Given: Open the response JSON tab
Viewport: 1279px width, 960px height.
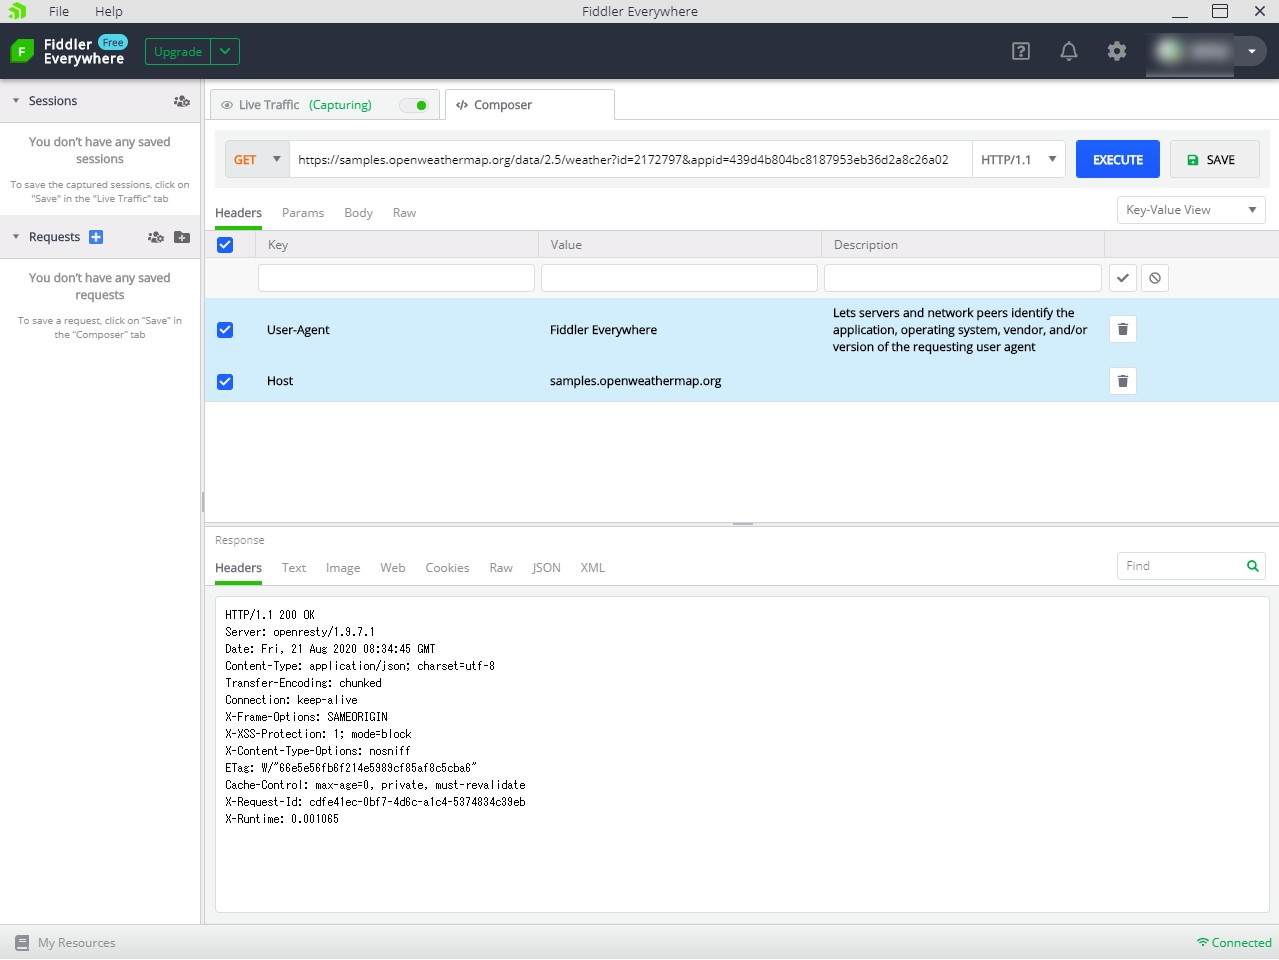Looking at the screenshot, I should 546,568.
